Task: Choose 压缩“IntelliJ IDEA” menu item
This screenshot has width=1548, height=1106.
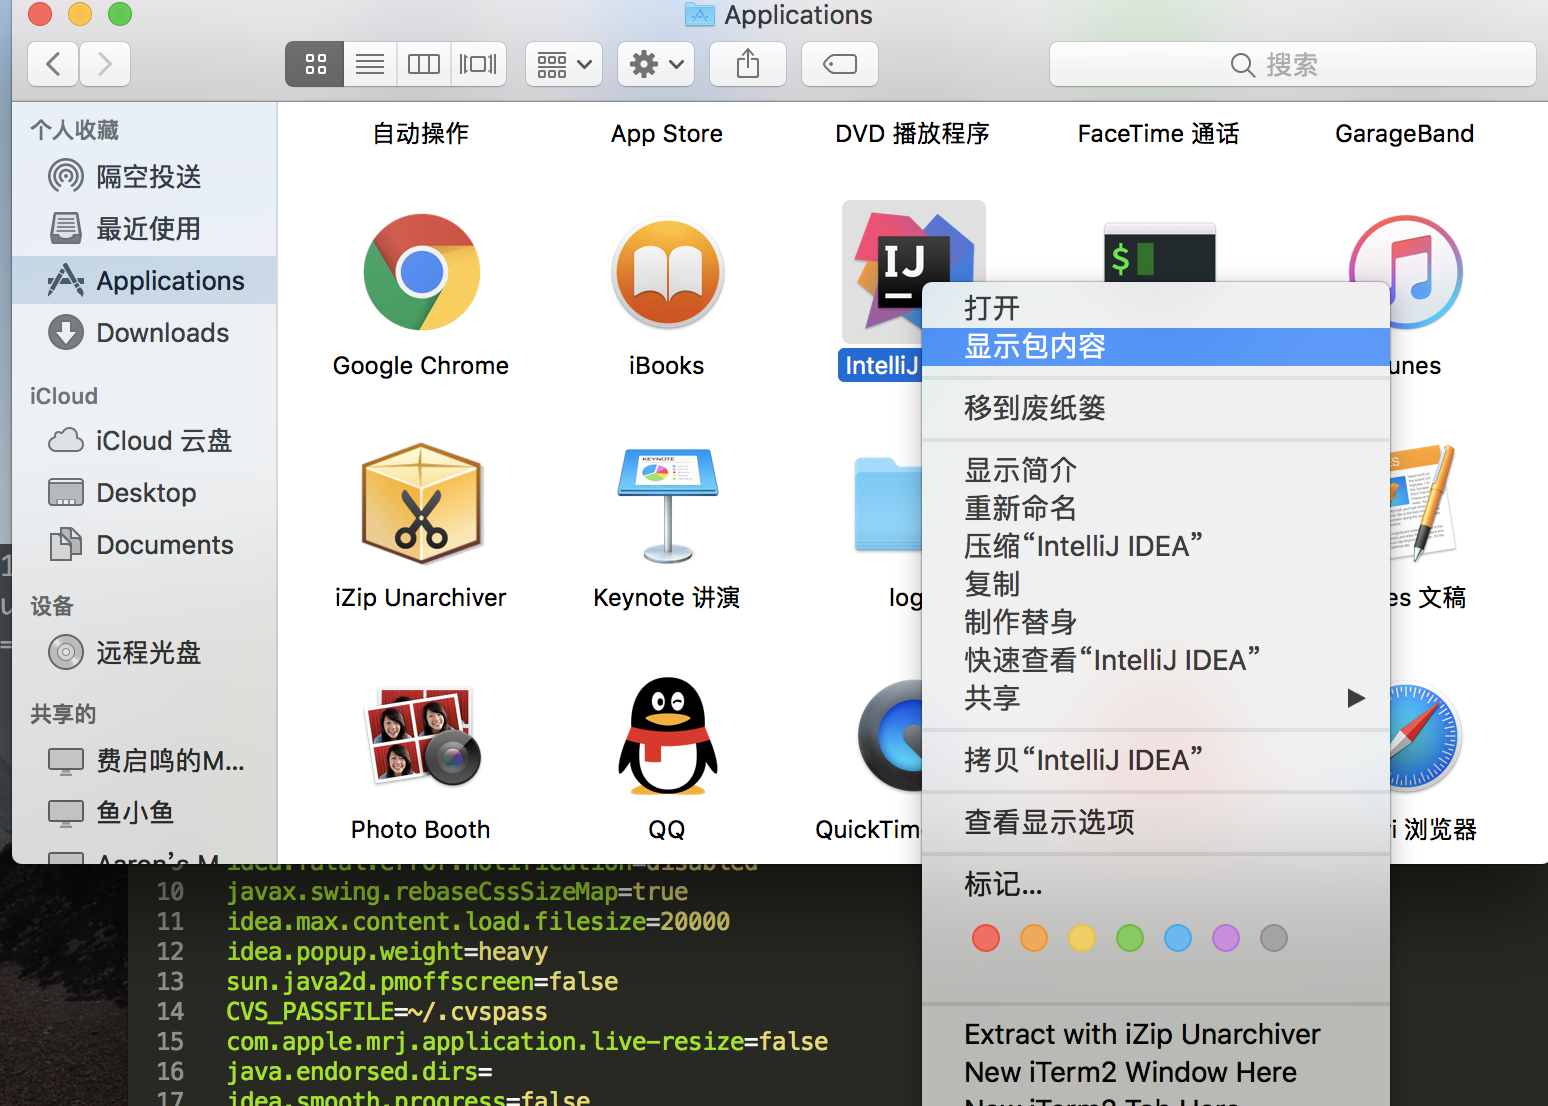Action: click(1156, 546)
